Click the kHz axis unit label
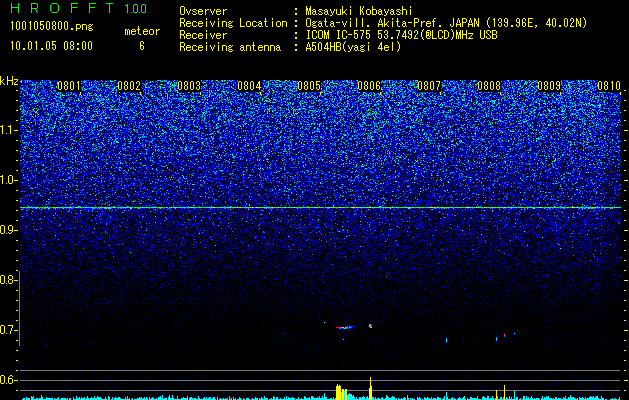Screen dimensions: 629x400 tap(9, 81)
